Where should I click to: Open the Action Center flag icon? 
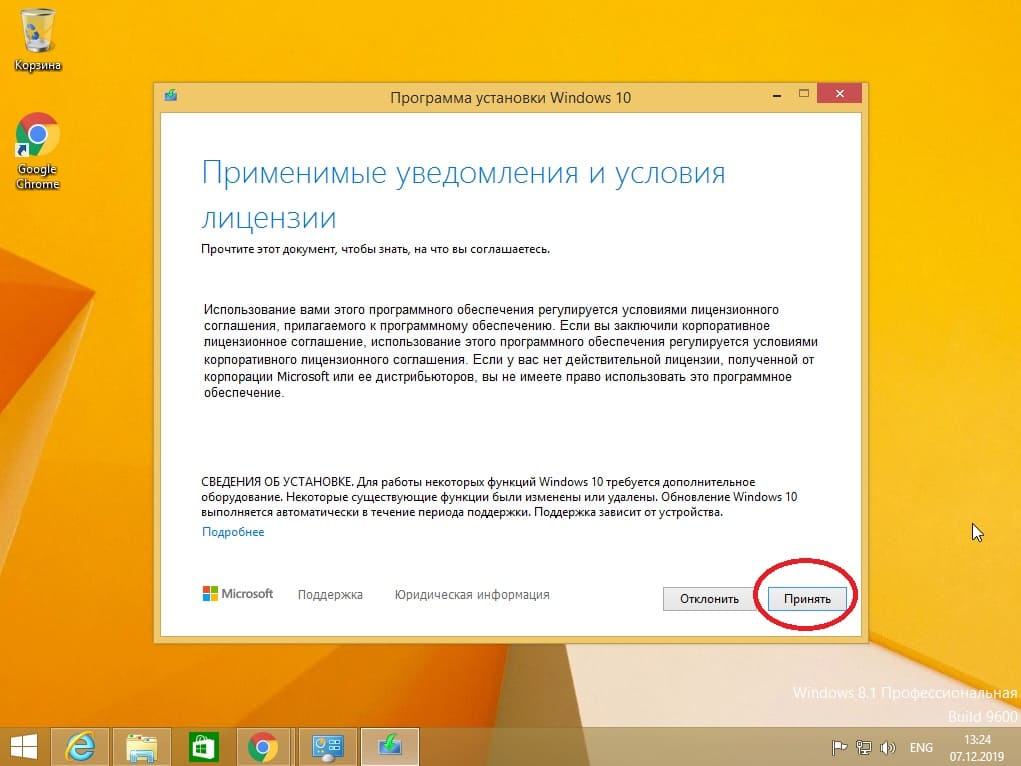click(840, 747)
